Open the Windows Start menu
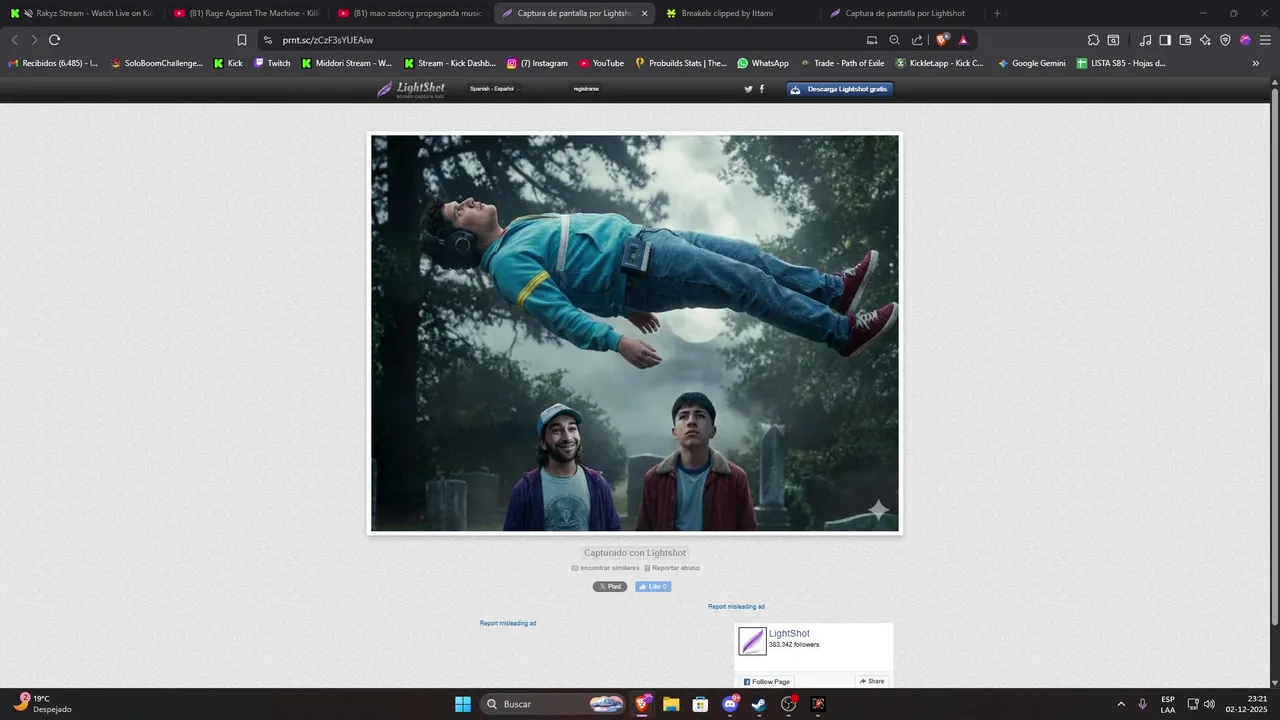The width and height of the screenshot is (1280, 720). 463,704
